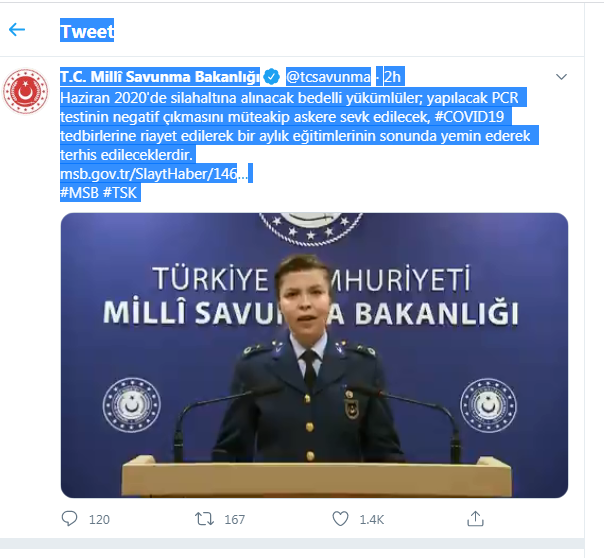Image resolution: width=604 pixels, height=558 pixels.
Task: Click the #TSK hashtag
Action: (x=120, y=194)
